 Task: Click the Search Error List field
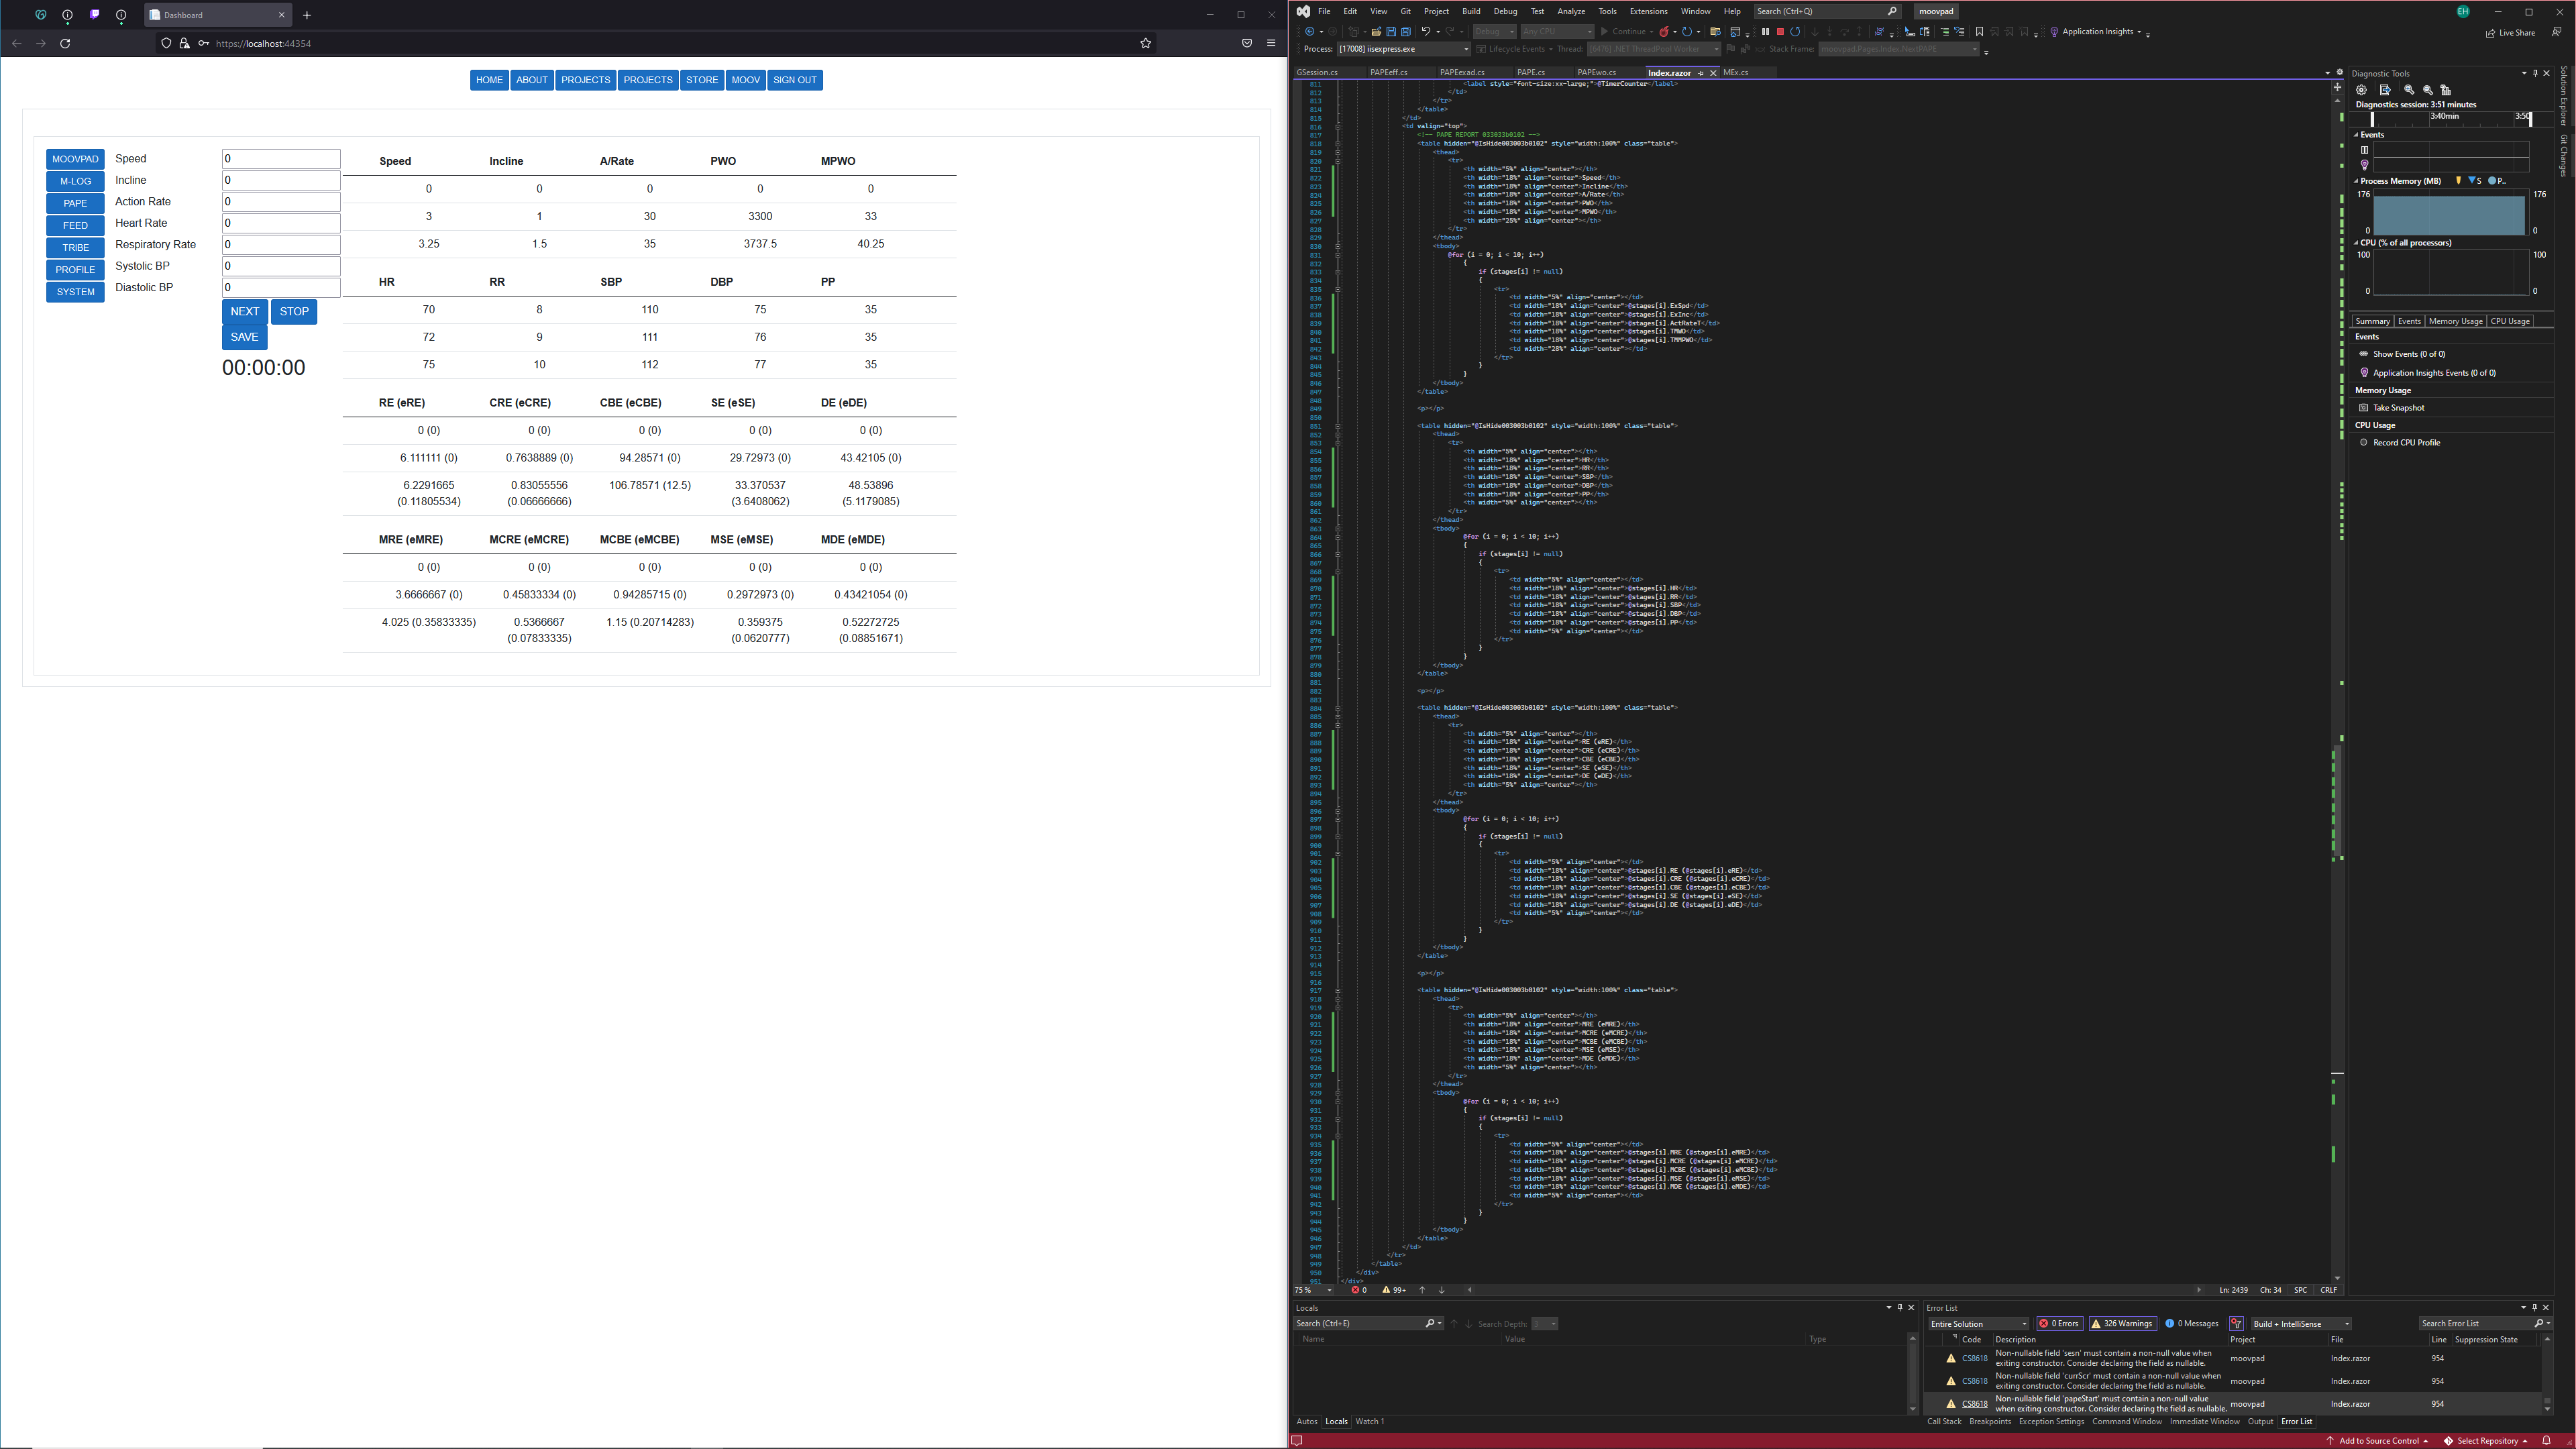pyautogui.click(x=2485, y=1324)
